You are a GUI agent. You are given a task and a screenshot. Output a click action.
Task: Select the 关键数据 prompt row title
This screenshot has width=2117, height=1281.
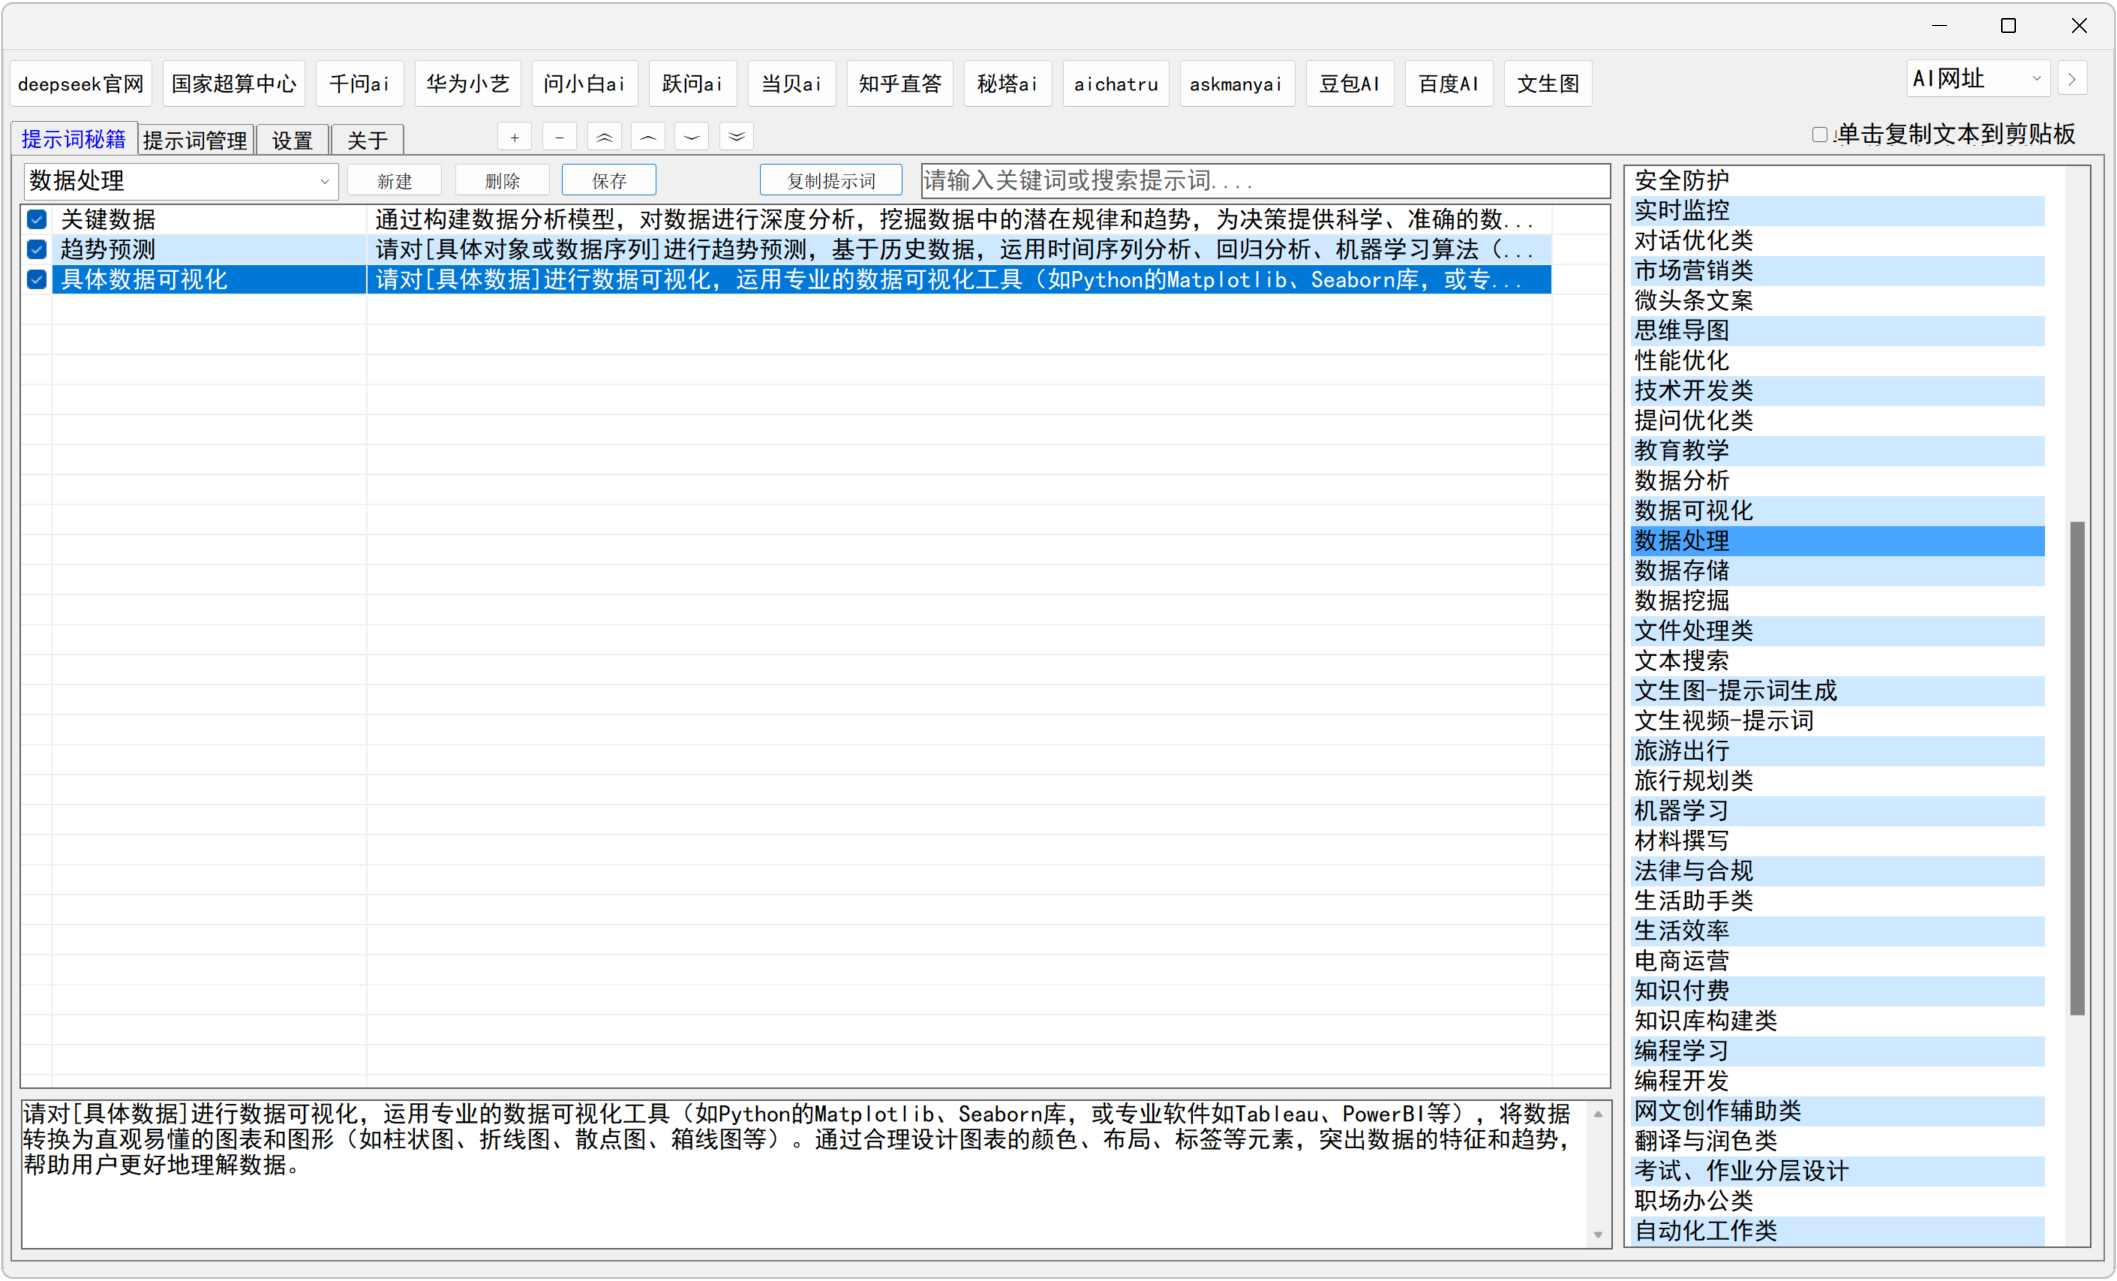pyautogui.click(x=108, y=220)
